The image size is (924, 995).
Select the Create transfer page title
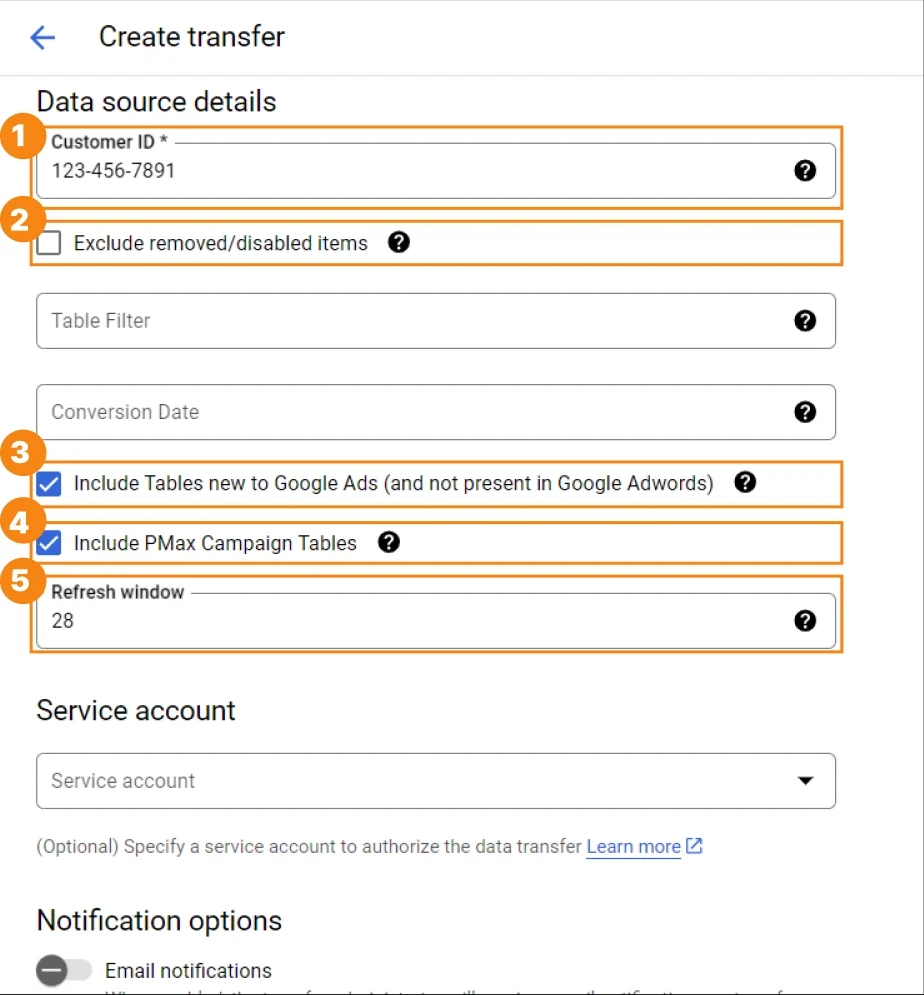192,37
